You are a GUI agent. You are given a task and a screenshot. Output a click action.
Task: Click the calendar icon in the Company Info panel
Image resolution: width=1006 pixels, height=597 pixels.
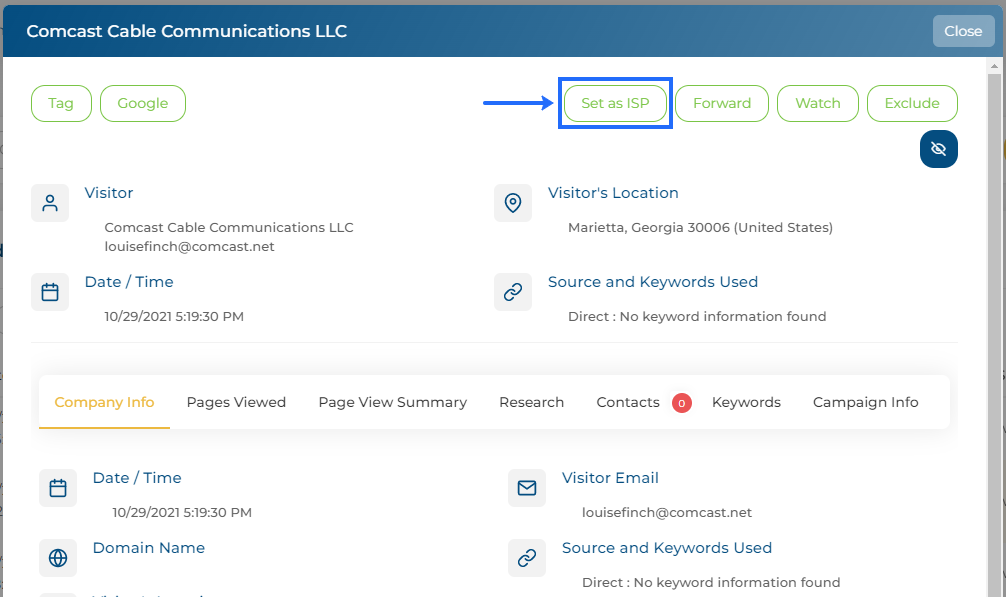pyautogui.click(x=58, y=488)
